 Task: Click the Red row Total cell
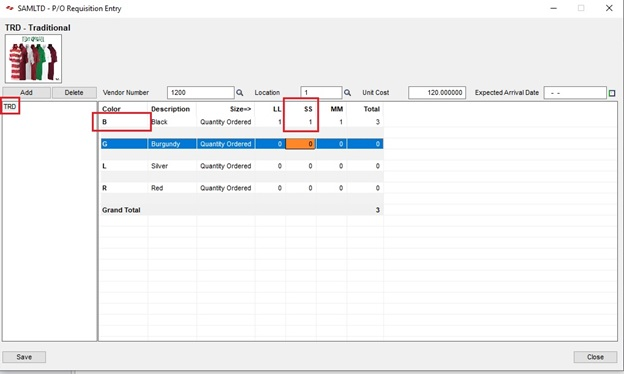(x=365, y=188)
